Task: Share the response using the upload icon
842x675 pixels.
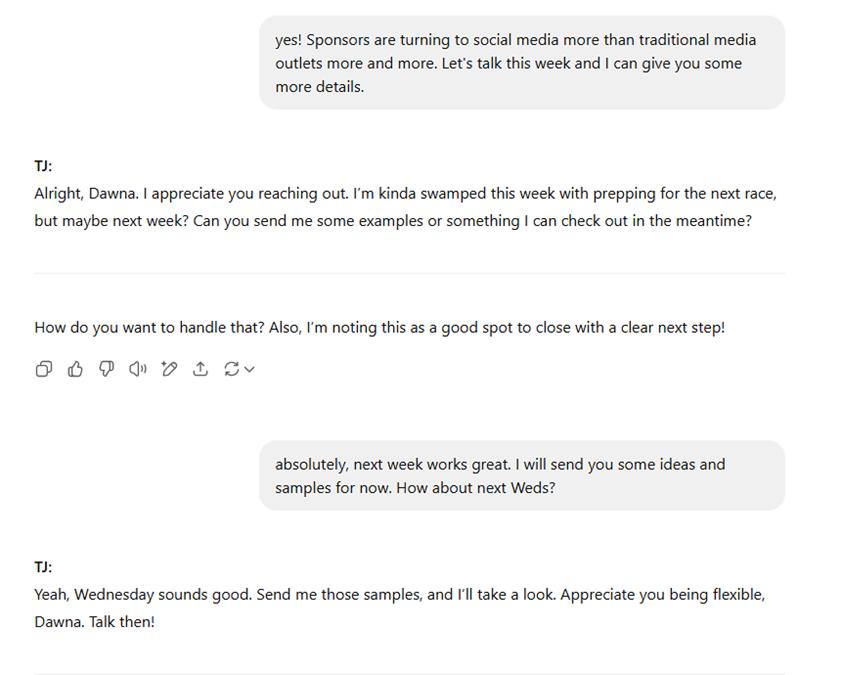Action: point(200,369)
